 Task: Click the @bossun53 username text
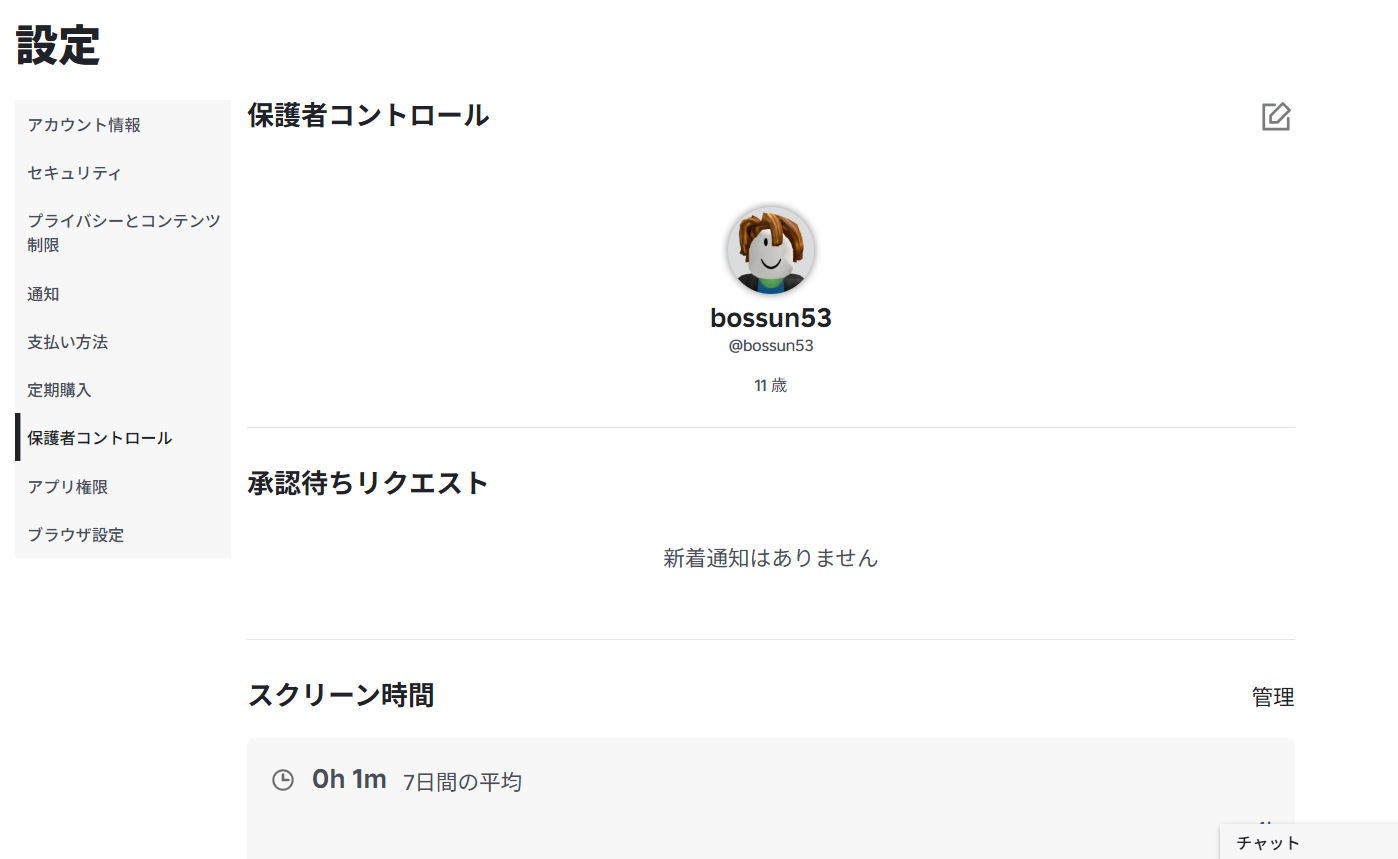point(770,346)
